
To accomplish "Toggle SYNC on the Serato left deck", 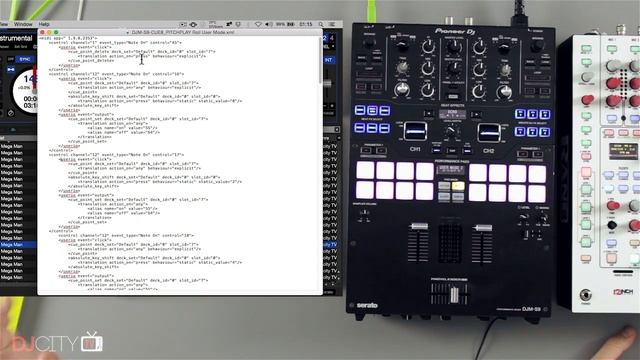I will tap(25, 60).
